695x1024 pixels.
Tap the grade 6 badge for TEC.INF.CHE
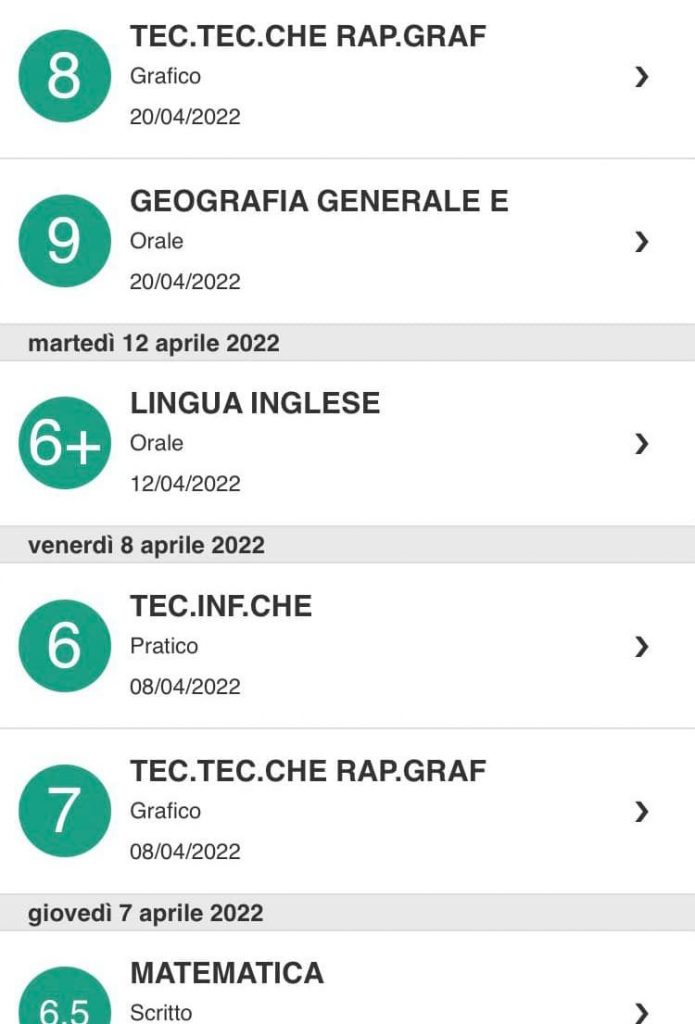point(64,646)
